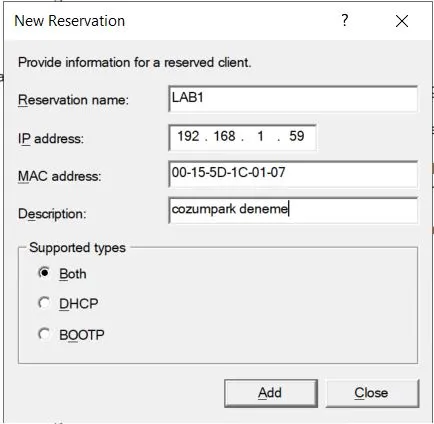Image resolution: width=434 pixels, height=424 pixels.
Task: Click the Reservation name field containing LAB1
Action: pyautogui.click(x=293, y=99)
